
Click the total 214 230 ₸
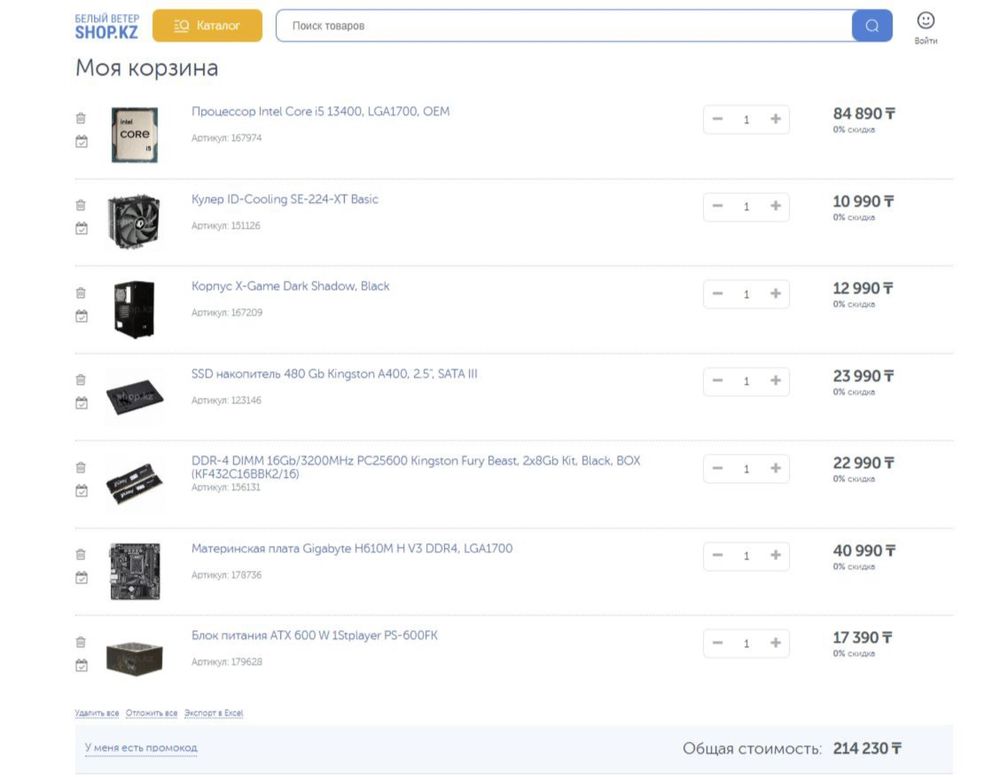(867, 748)
